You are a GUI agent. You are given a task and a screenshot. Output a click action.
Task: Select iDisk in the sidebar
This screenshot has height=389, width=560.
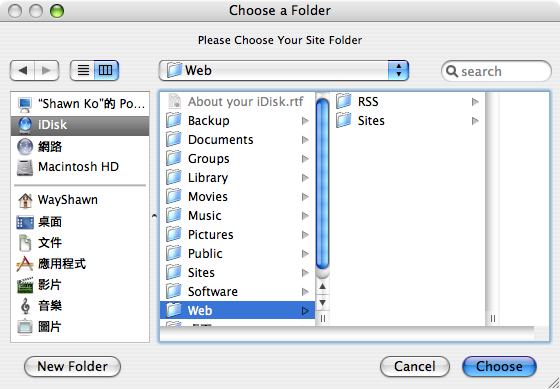[80, 125]
